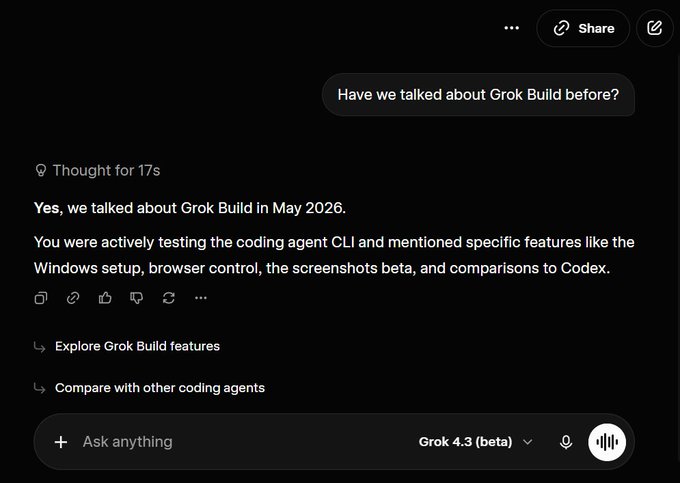The image size is (680, 483).
Task: Click the Share button
Action: click(583, 28)
